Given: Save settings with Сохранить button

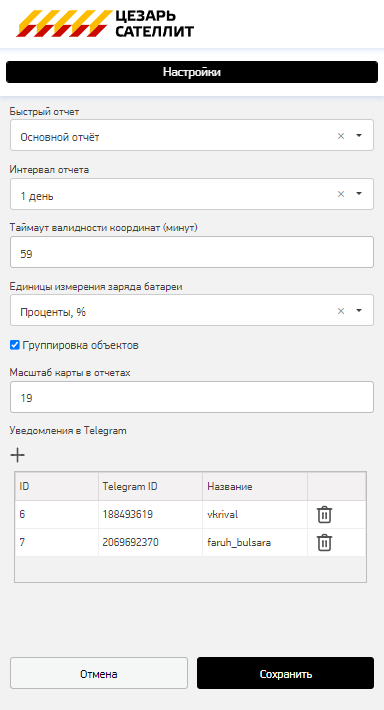Looking at the screenshot, I should (x=285, y=673).
